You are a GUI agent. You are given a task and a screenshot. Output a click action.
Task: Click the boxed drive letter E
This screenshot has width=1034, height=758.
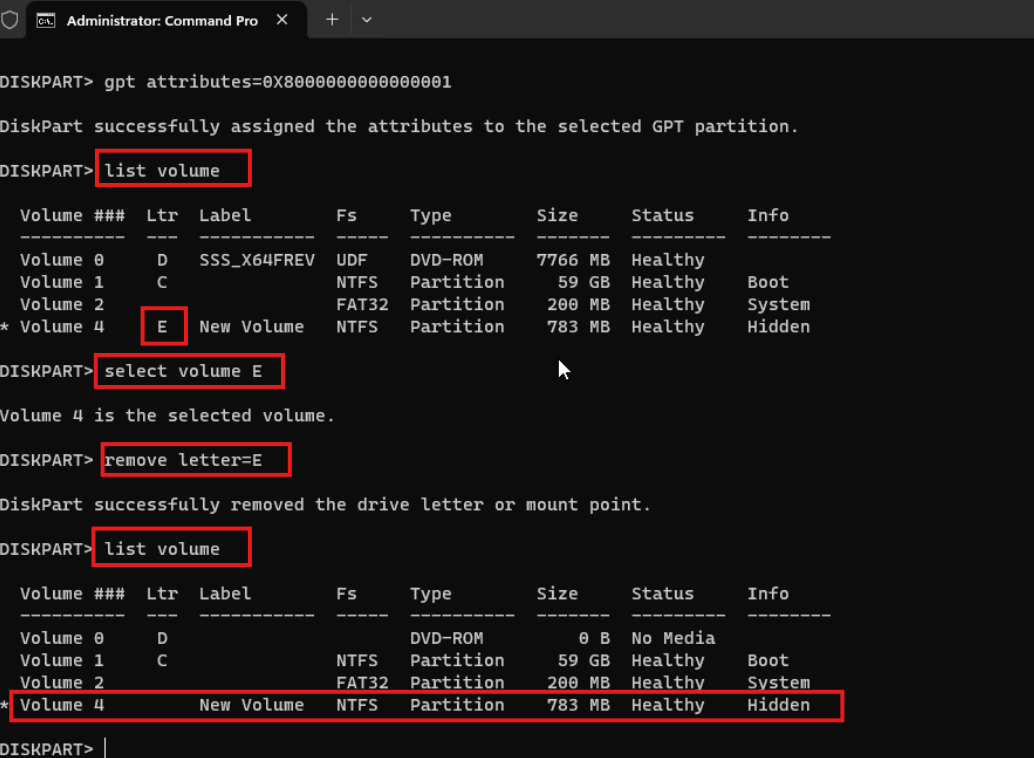coord(162,327)
